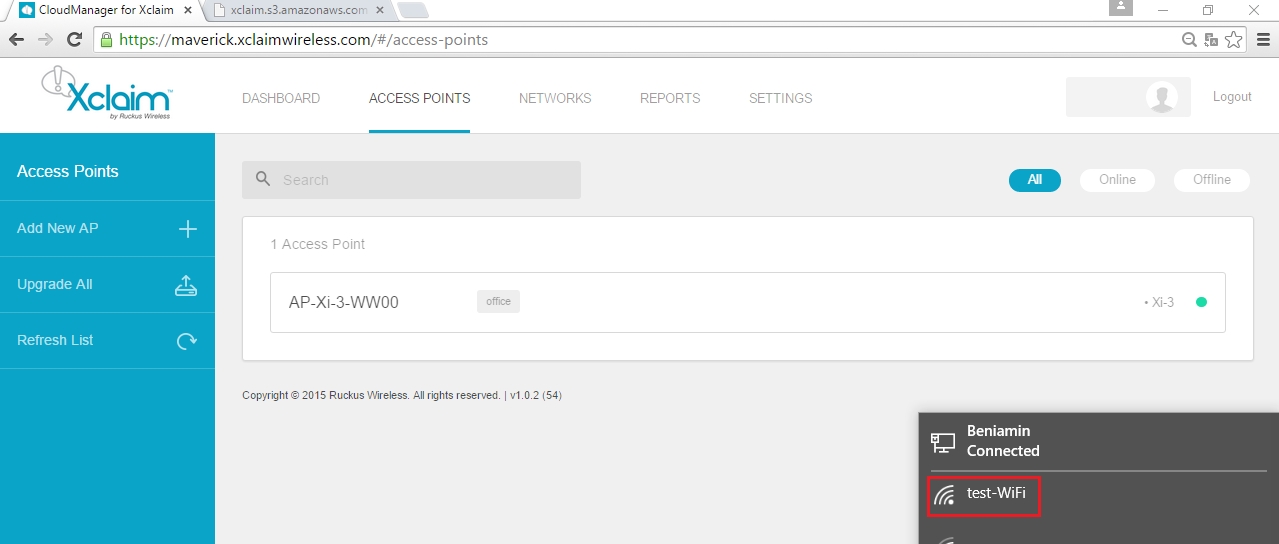Click the Beniamin Connected network entry
The width and height of the screenshot is (1279, 544).
pyautogui.click(x=1098, y=441)
